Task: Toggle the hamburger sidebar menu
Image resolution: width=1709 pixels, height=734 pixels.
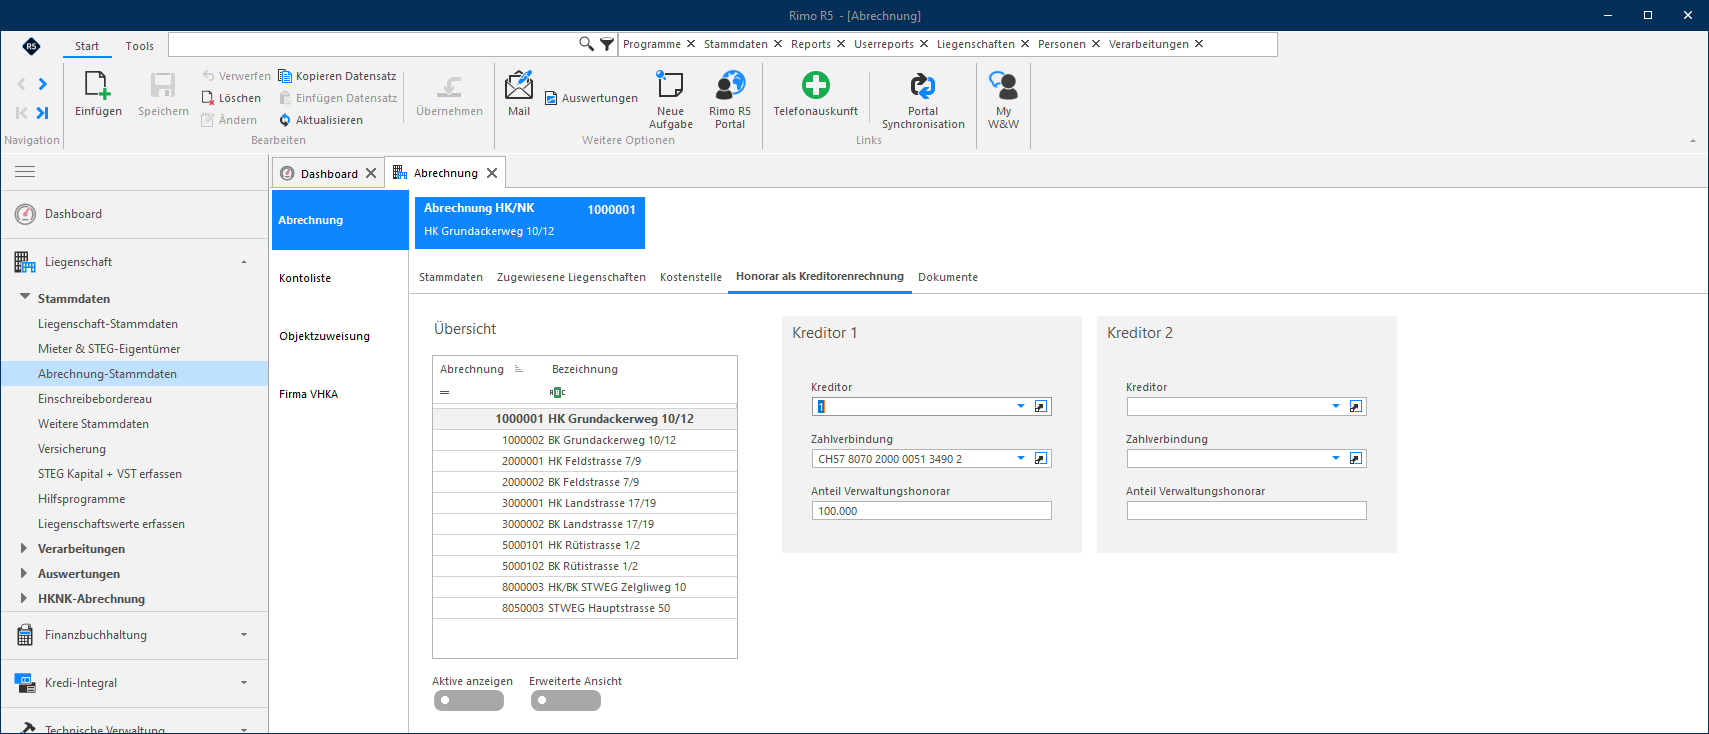Action: (25, 172)
